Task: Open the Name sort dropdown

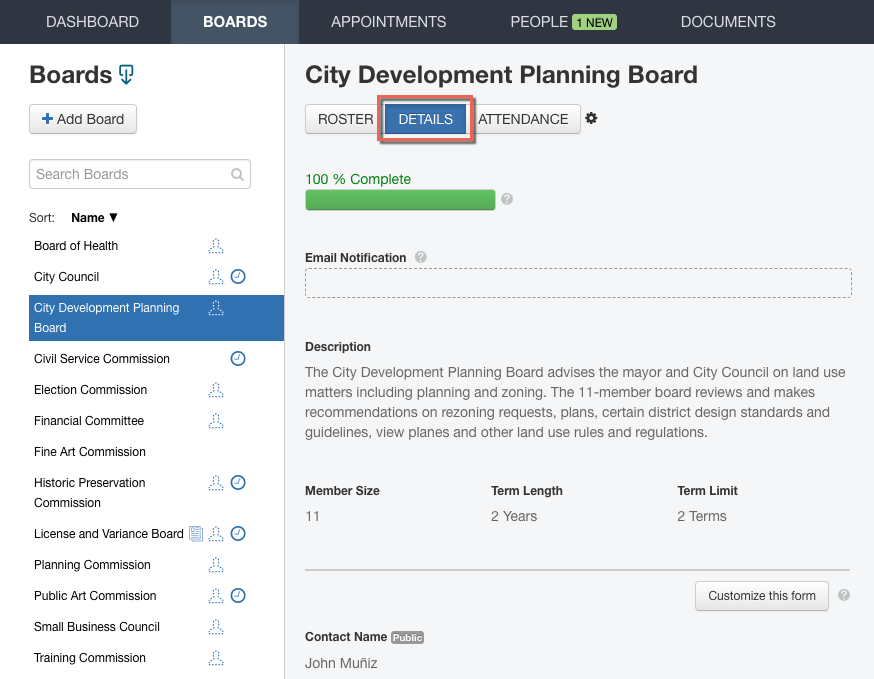Action: (93, 217)
